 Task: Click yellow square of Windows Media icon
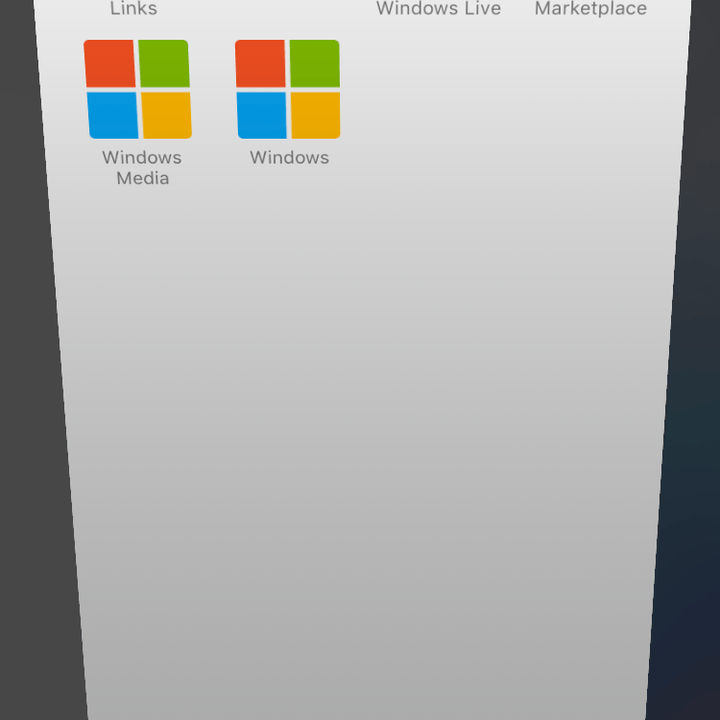click(x=167, y=115)
